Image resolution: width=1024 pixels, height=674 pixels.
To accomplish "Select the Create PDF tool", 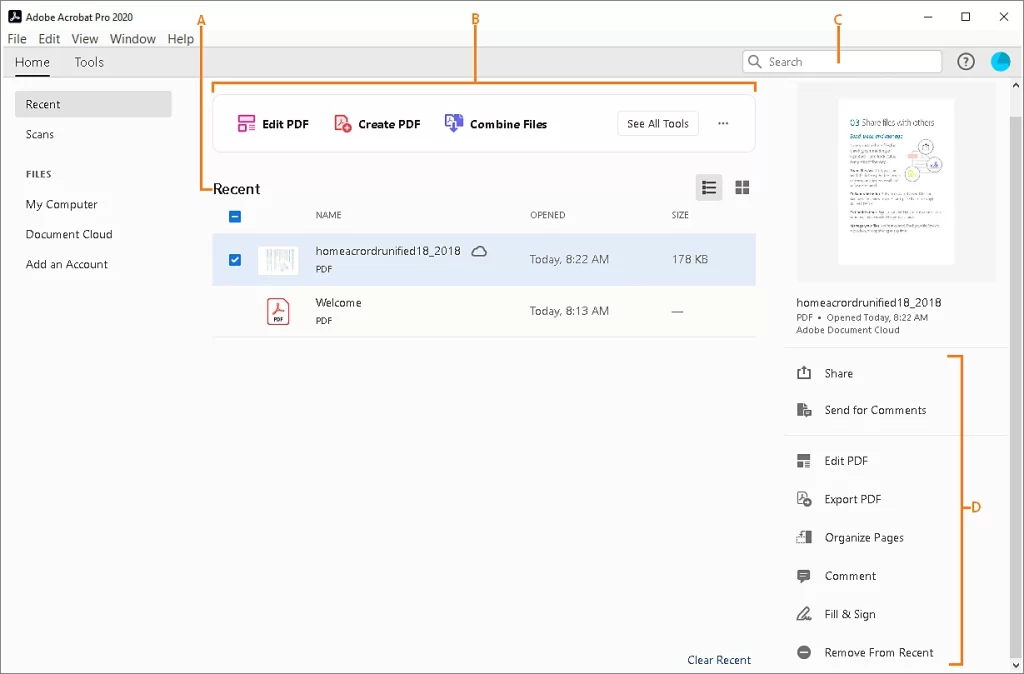I will (377, 123).
